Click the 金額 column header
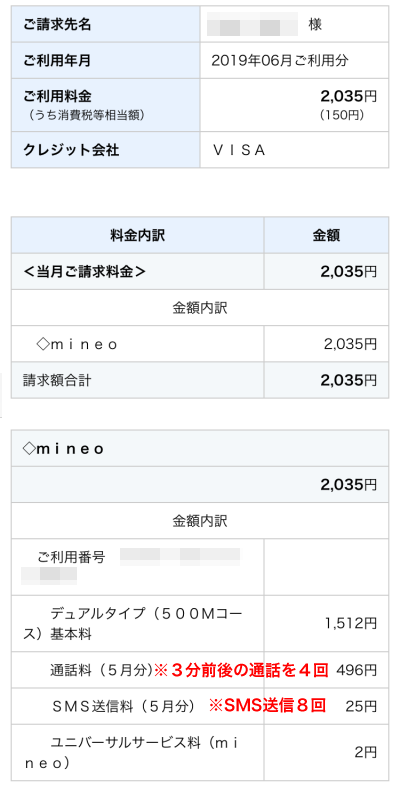Viewport: 400px width, 796px height. pos(326,236)
